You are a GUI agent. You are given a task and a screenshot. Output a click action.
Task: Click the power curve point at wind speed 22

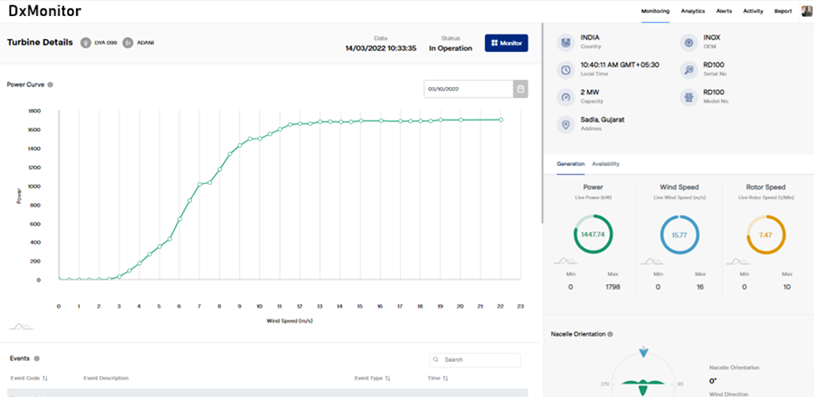point(501,120)
